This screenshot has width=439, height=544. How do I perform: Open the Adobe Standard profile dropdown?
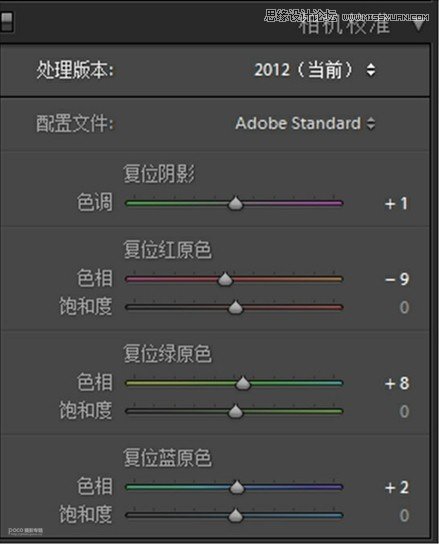305,123
